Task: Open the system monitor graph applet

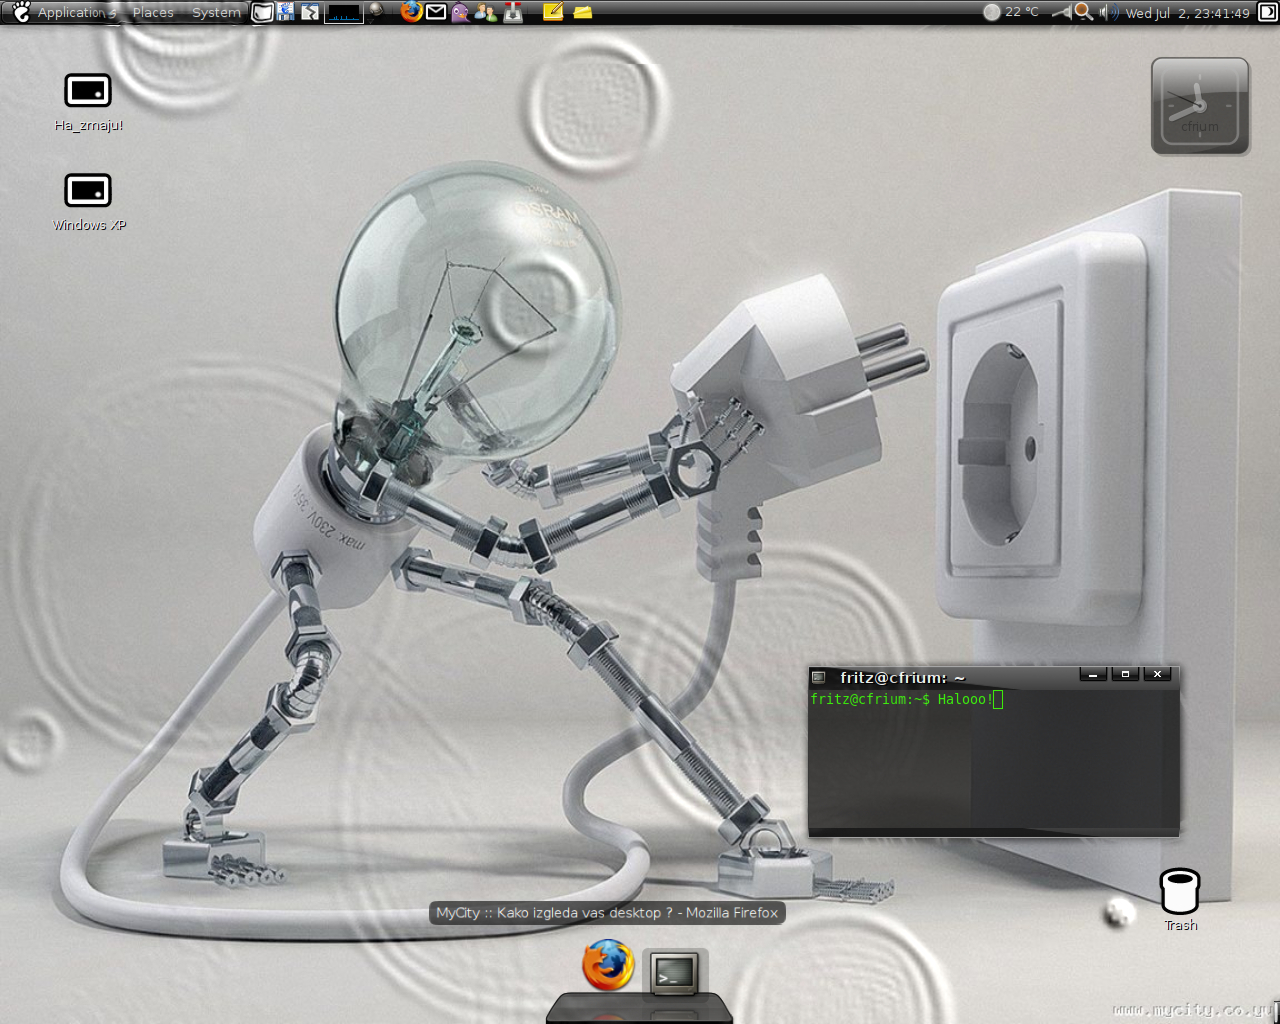Action: (x=343, y=13)
